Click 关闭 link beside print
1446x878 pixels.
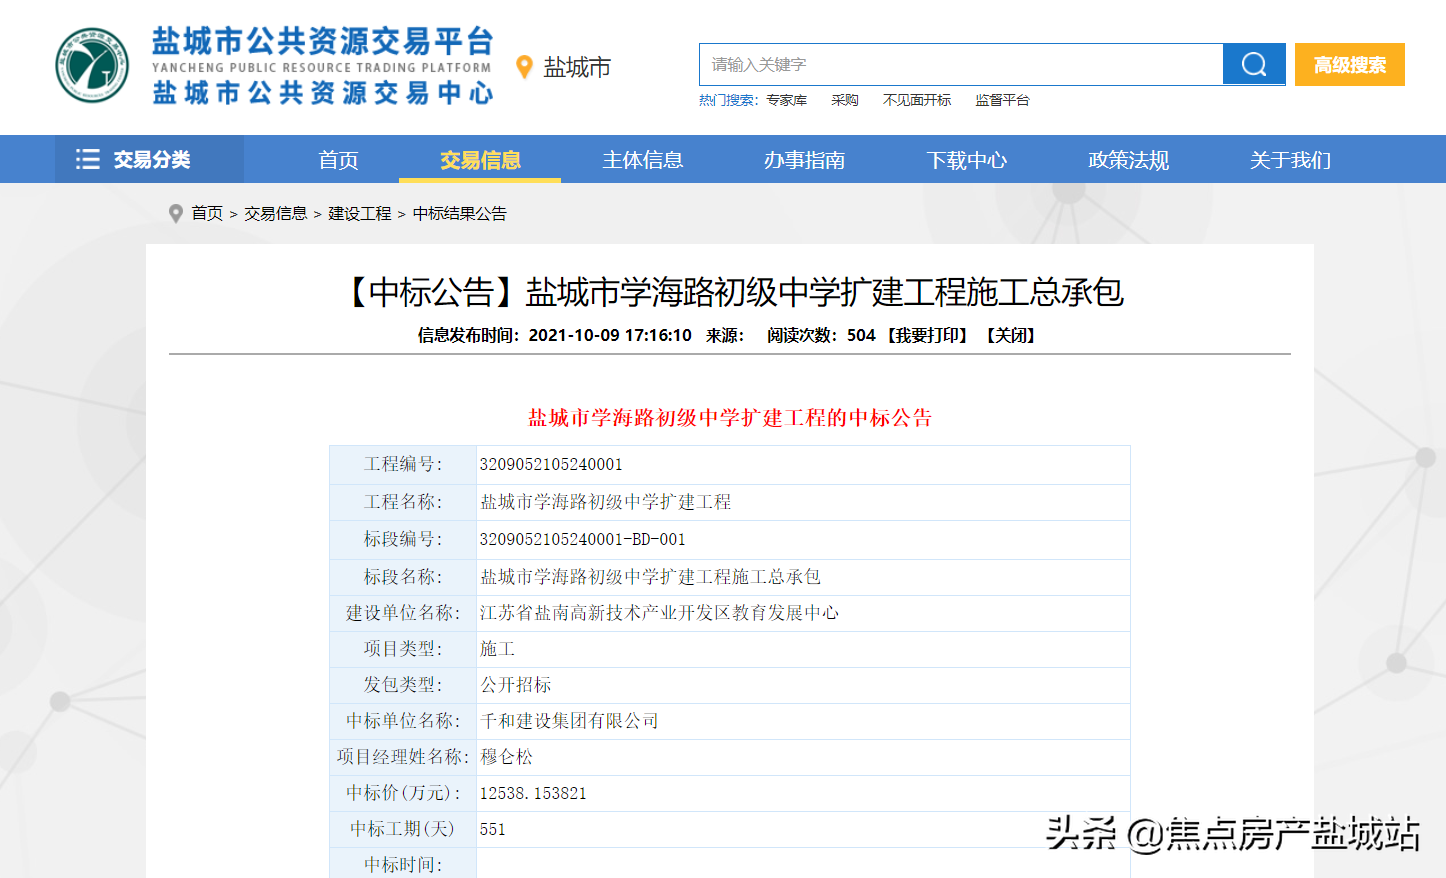[1011, 335]
